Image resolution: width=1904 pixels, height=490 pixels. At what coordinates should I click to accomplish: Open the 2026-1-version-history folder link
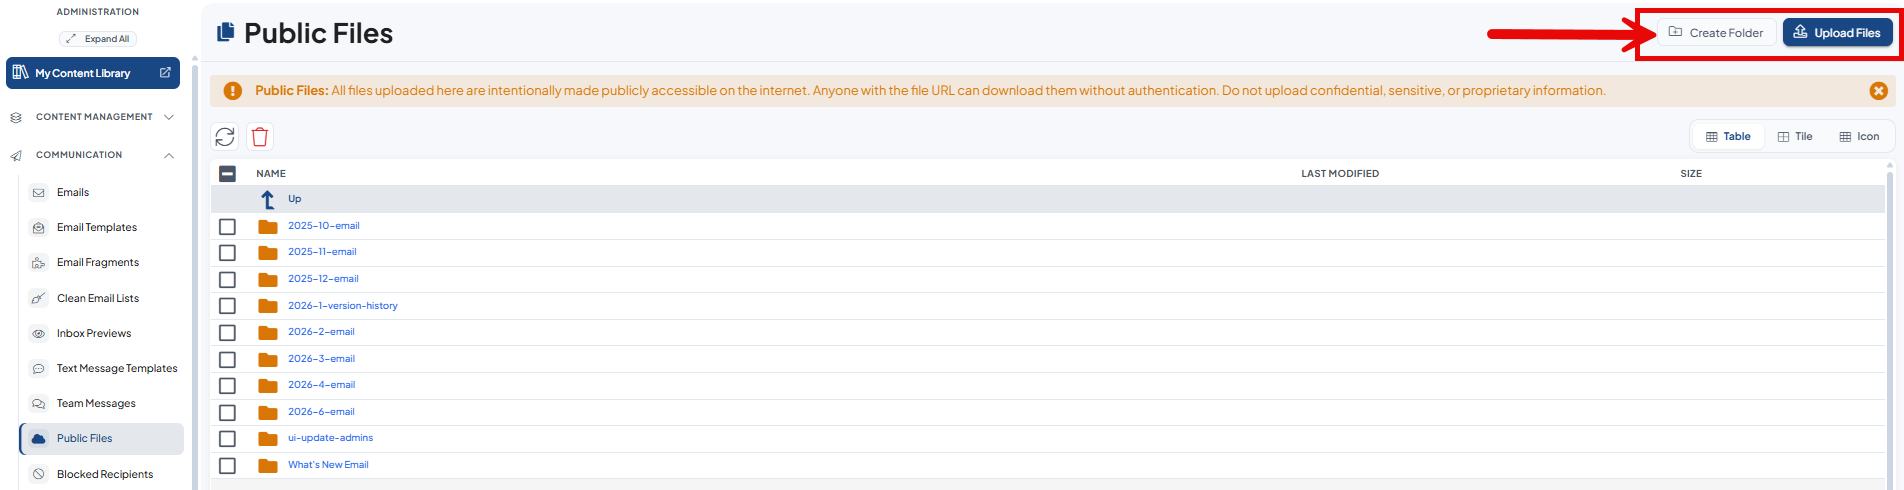(x=343, y=306)
